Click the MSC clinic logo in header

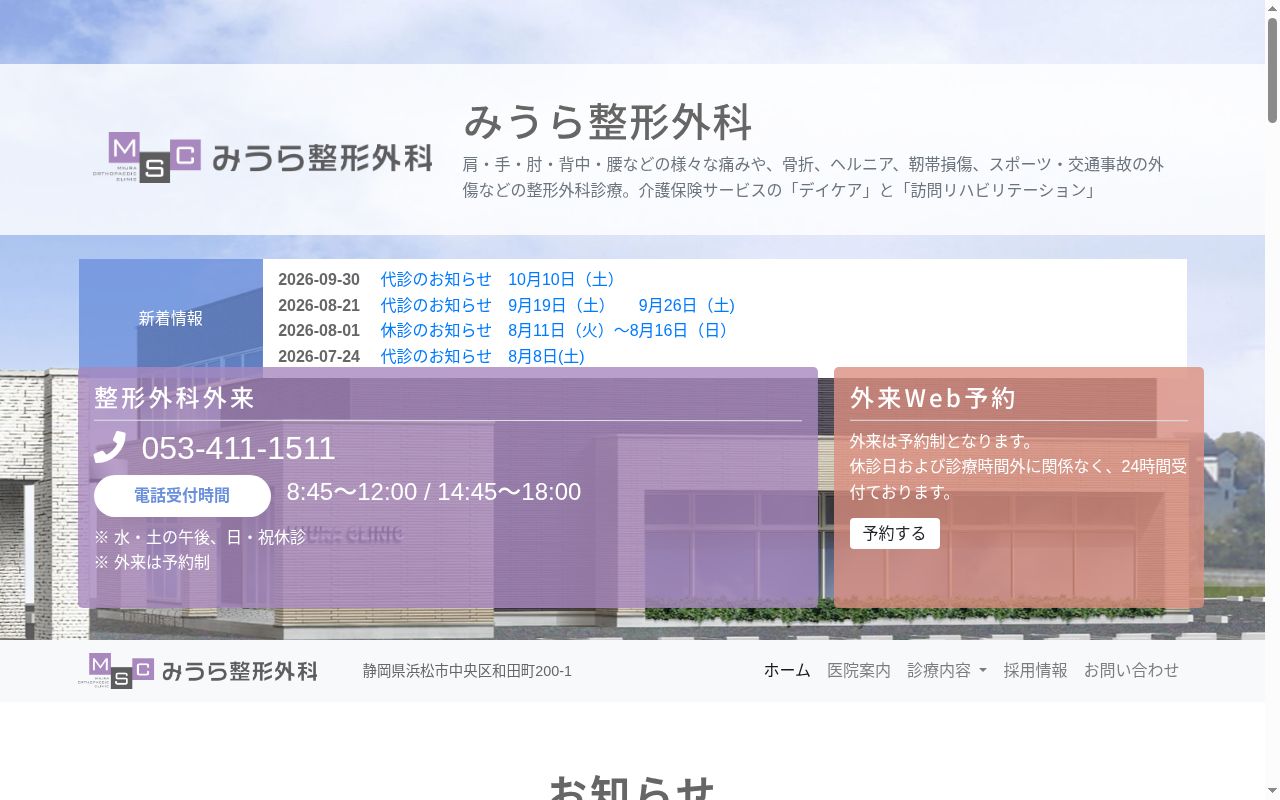(x=263, y=157)
